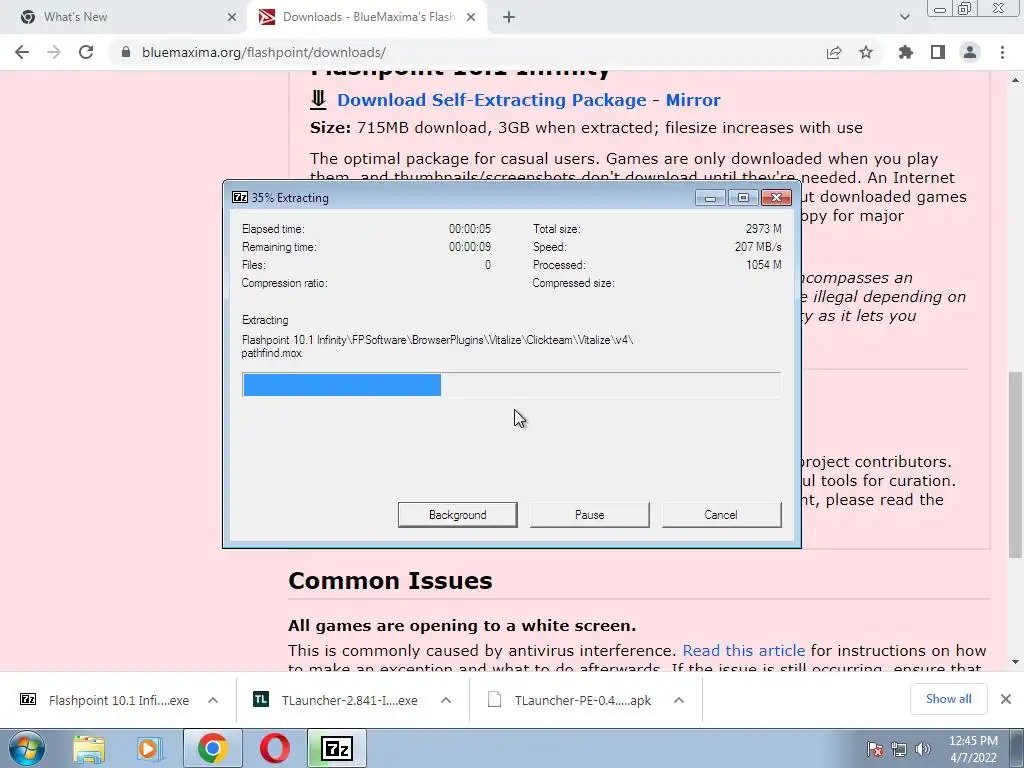The height and width of the screenshot is (768, 1024).
Task: Click Background button in 7-Zip dialog
Action: tap(457, 515)
